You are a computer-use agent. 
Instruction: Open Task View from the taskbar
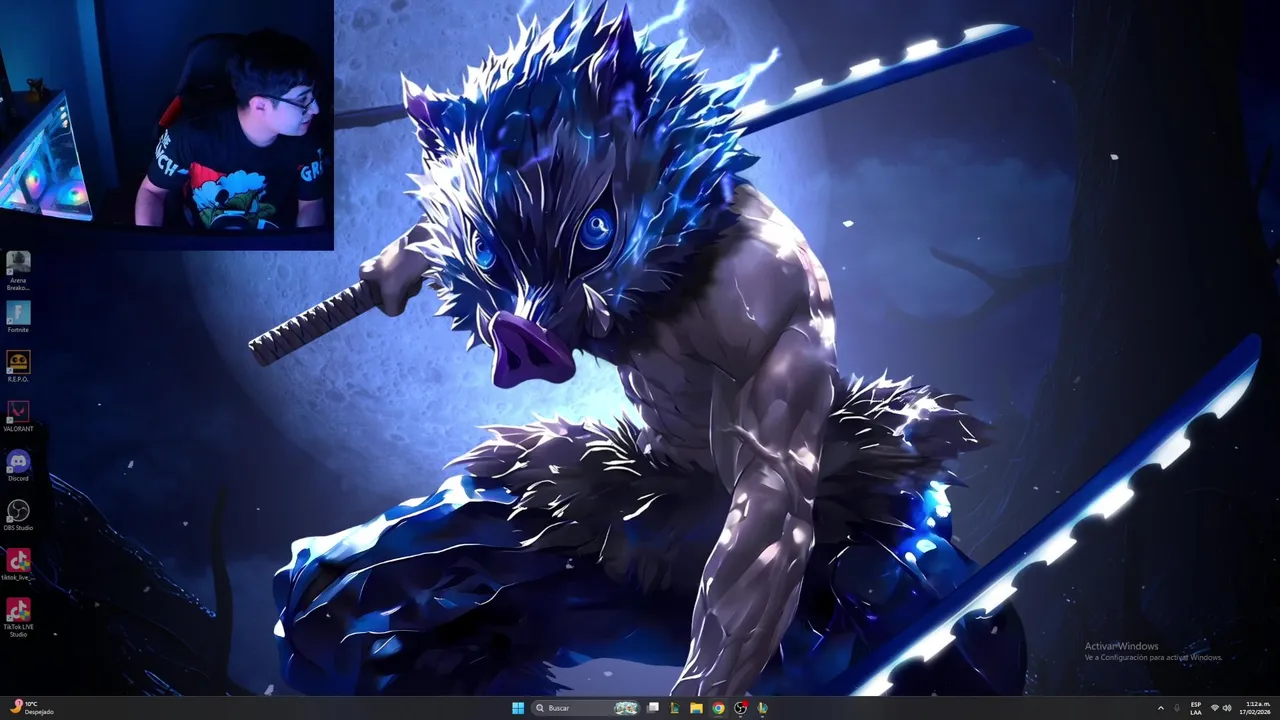[x=653, y=708]
